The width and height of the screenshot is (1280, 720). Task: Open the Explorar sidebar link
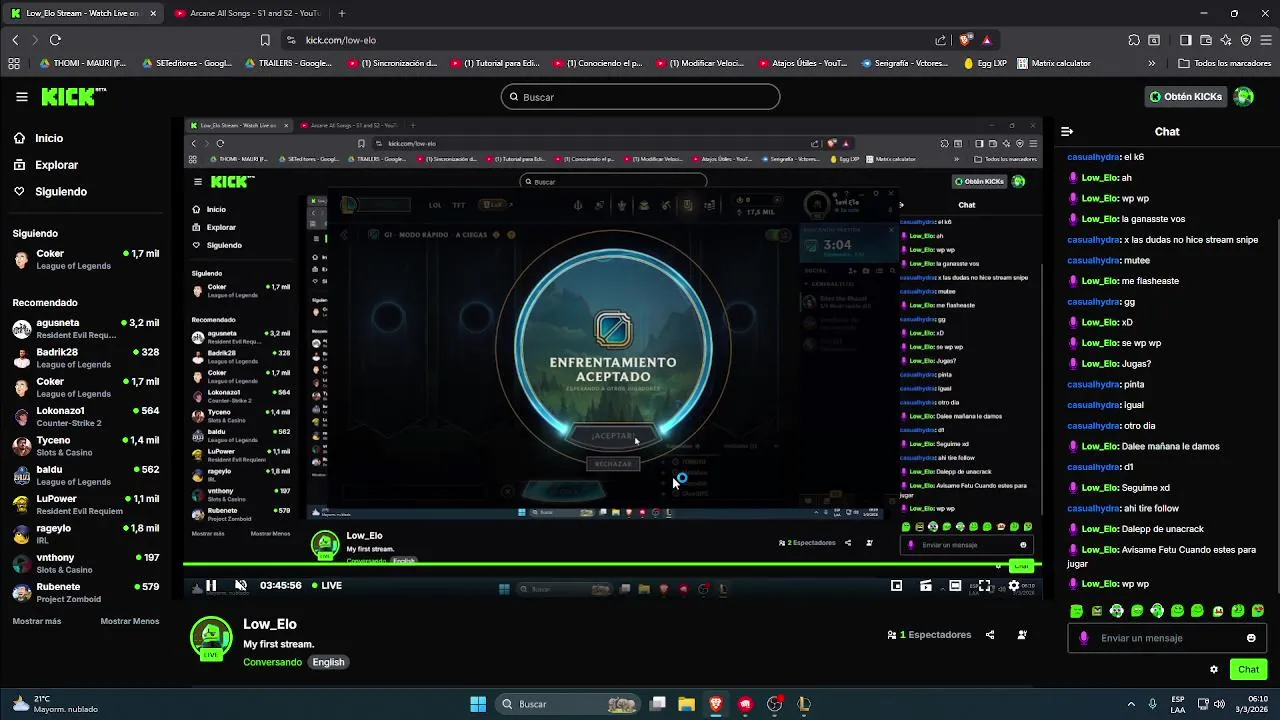tap(46, 165)
